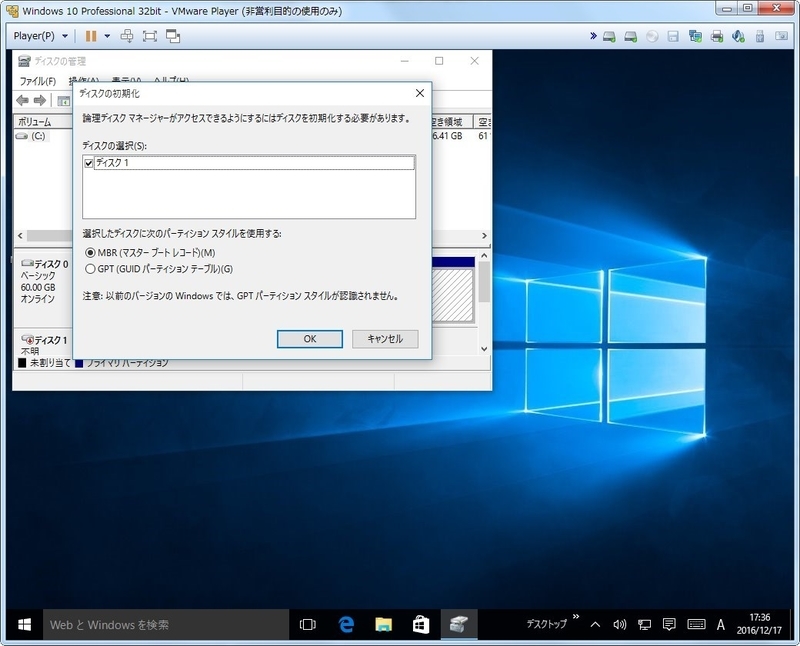Pause the virtual machine

[x=91, y=36]
